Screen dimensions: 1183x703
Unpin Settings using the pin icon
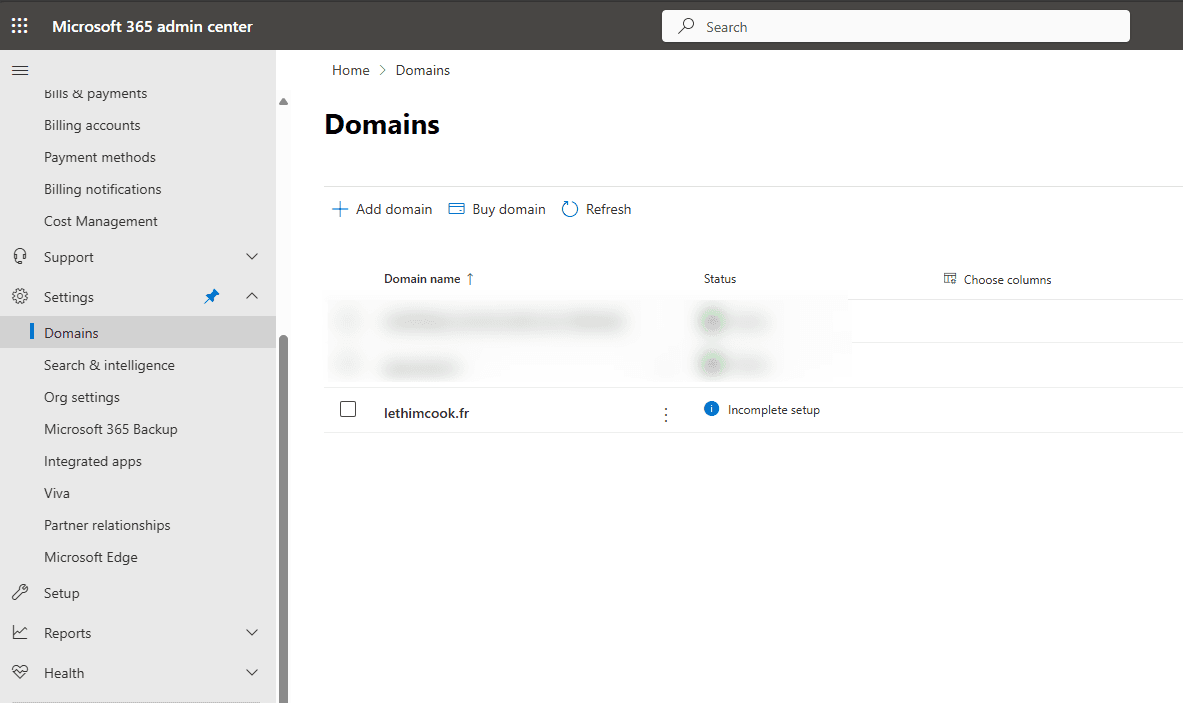coord(211,296)
